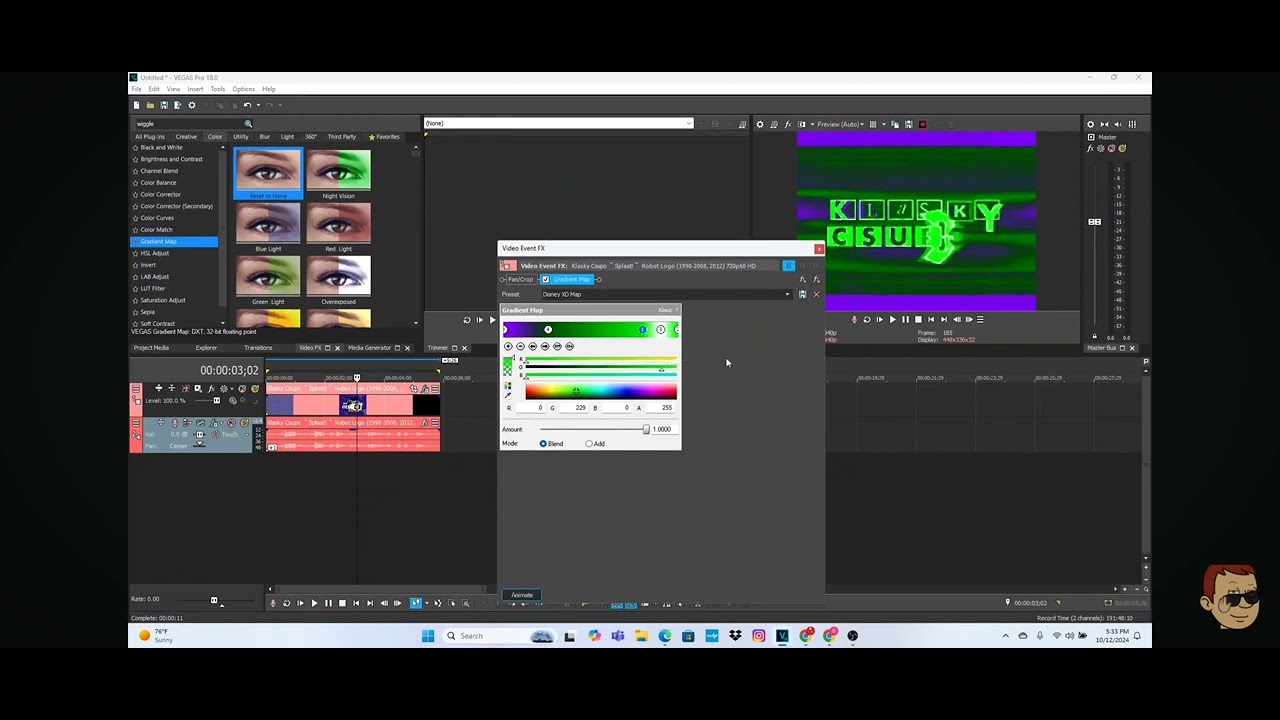The width and height of the screenshot is (1280, 720).
Task: Open track FX on the video track
Action: click(x=211, y=389)
